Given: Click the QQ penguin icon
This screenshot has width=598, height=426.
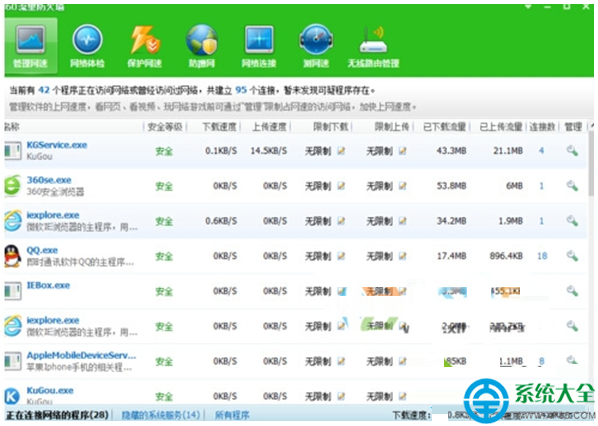Looking at the screenshot, I should [13, 256].
